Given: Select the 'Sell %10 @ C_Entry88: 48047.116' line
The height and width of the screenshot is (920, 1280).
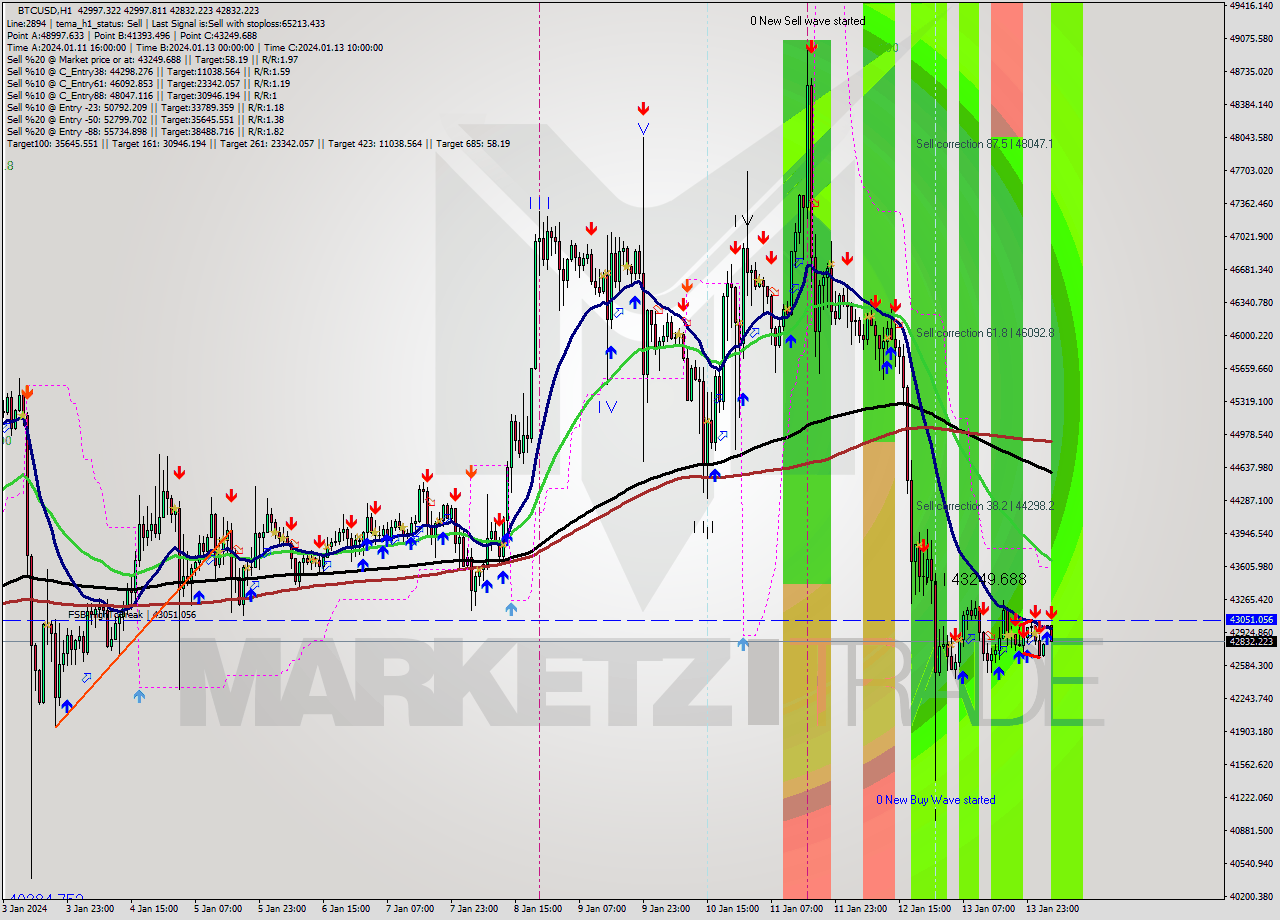Looking at the screenshot, I should coord(141,95).
